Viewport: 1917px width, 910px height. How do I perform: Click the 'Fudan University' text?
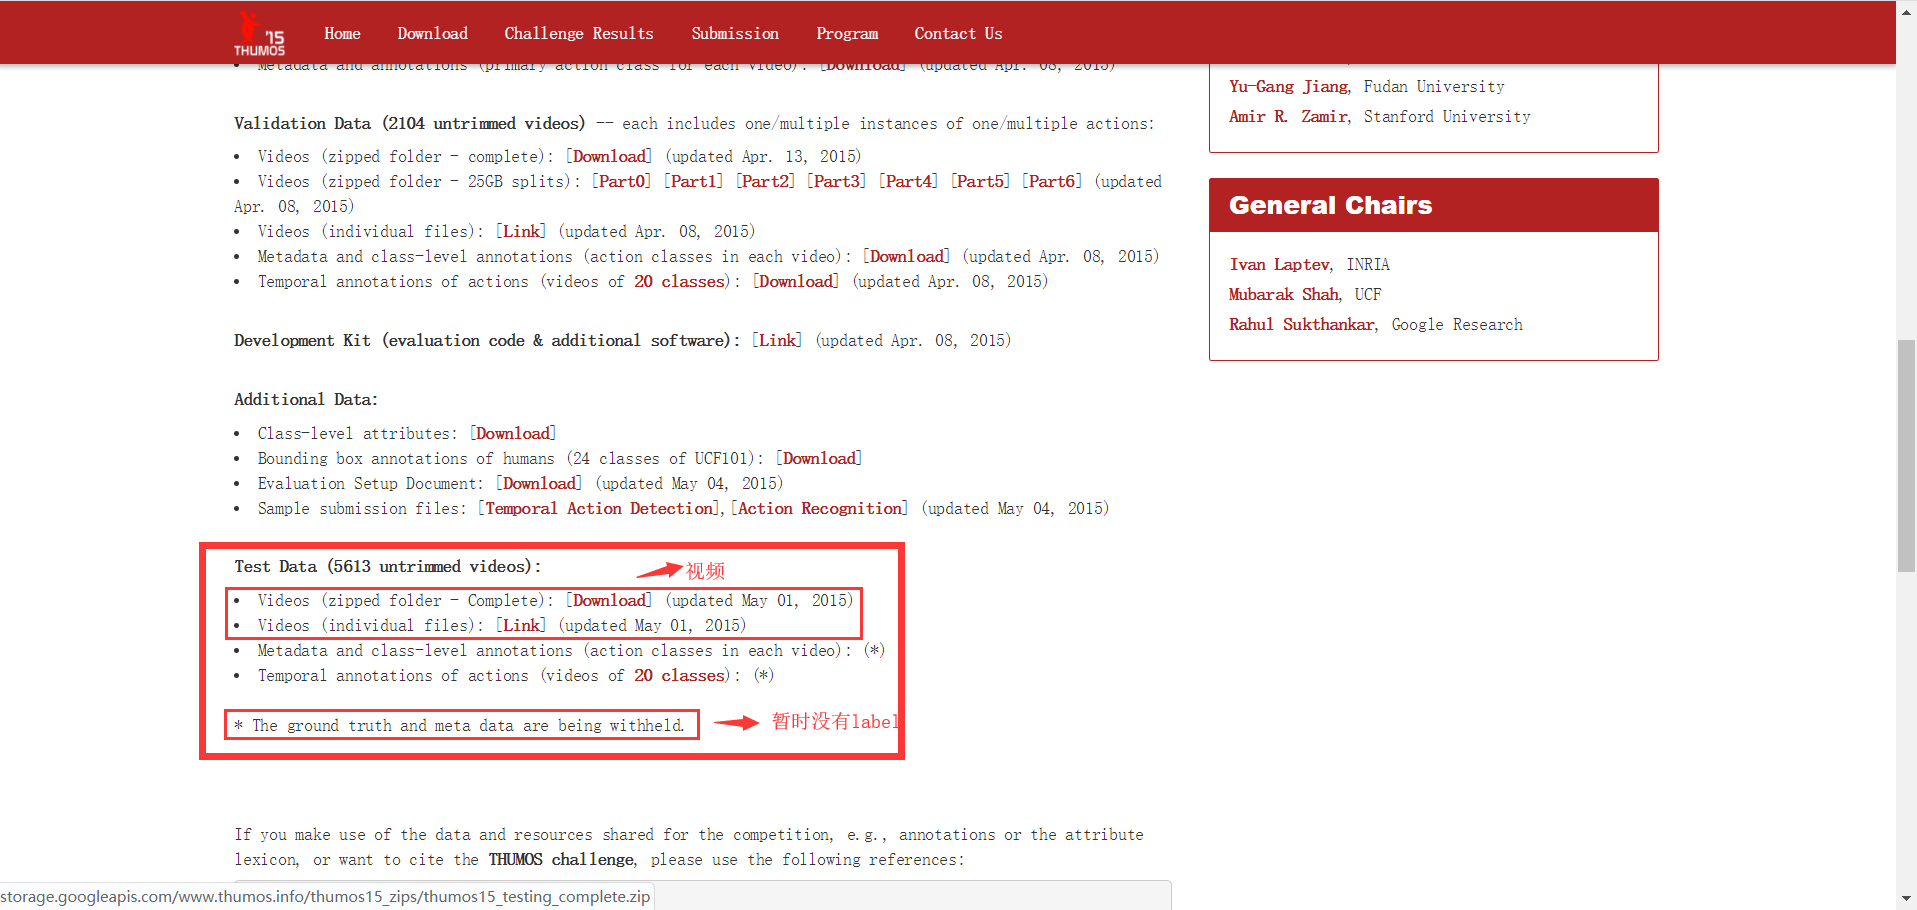[x=1434, y=87]
